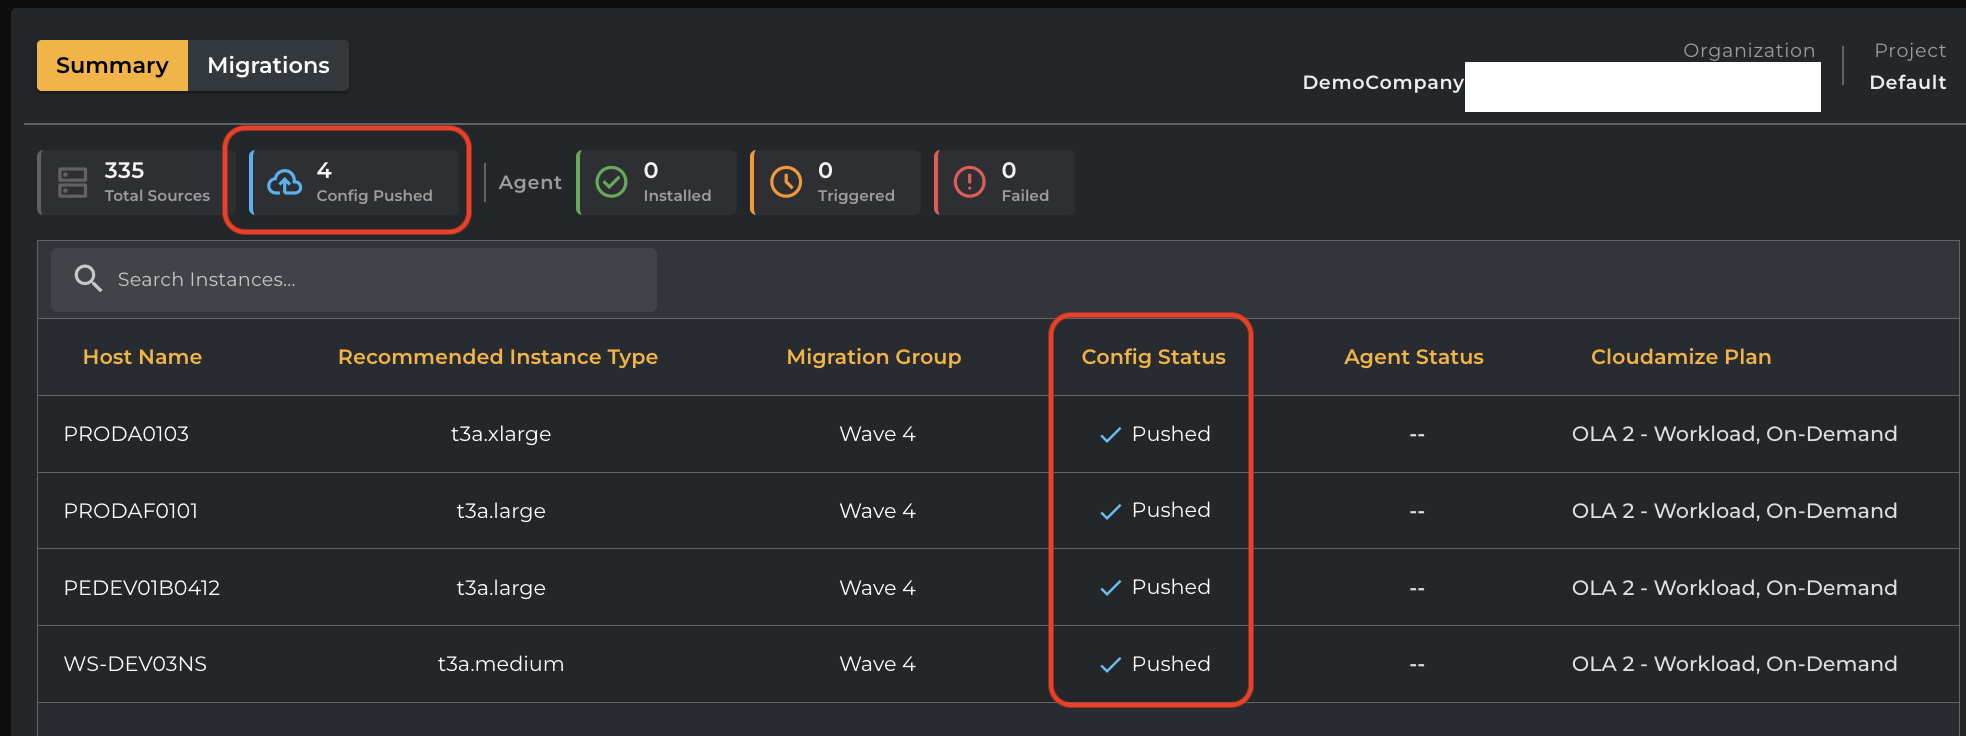Sort by Config Status column header
Screen dimensions: 1966x736
coord(1153,357)
